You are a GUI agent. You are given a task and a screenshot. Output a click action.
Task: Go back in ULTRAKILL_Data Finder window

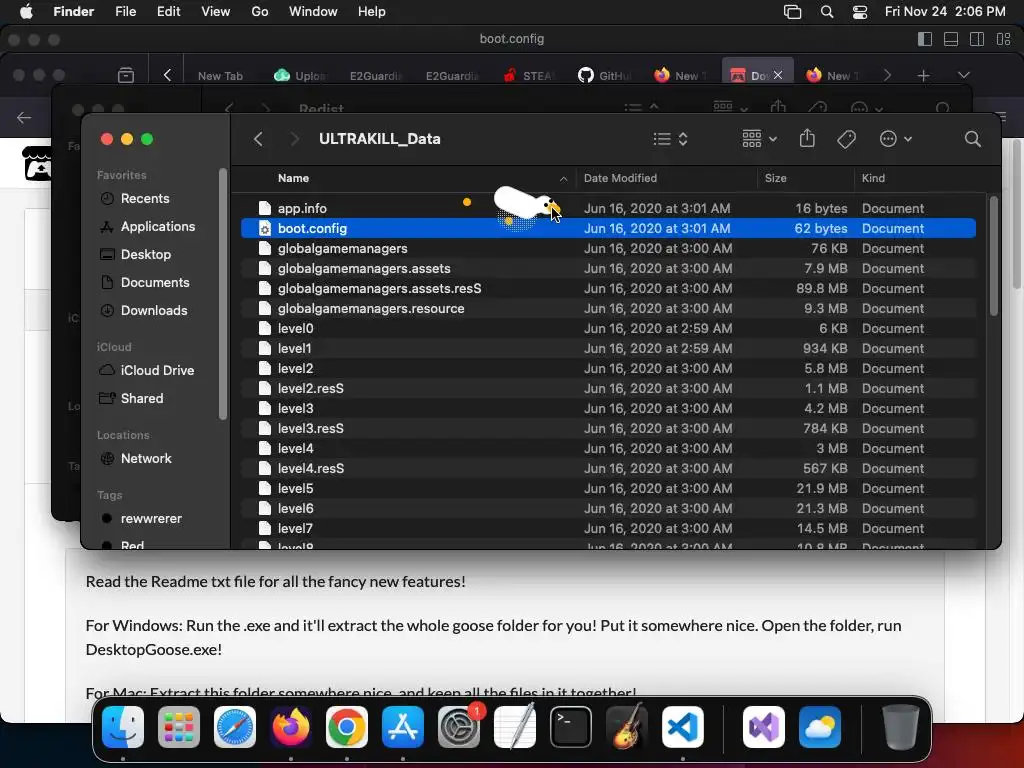259,139
